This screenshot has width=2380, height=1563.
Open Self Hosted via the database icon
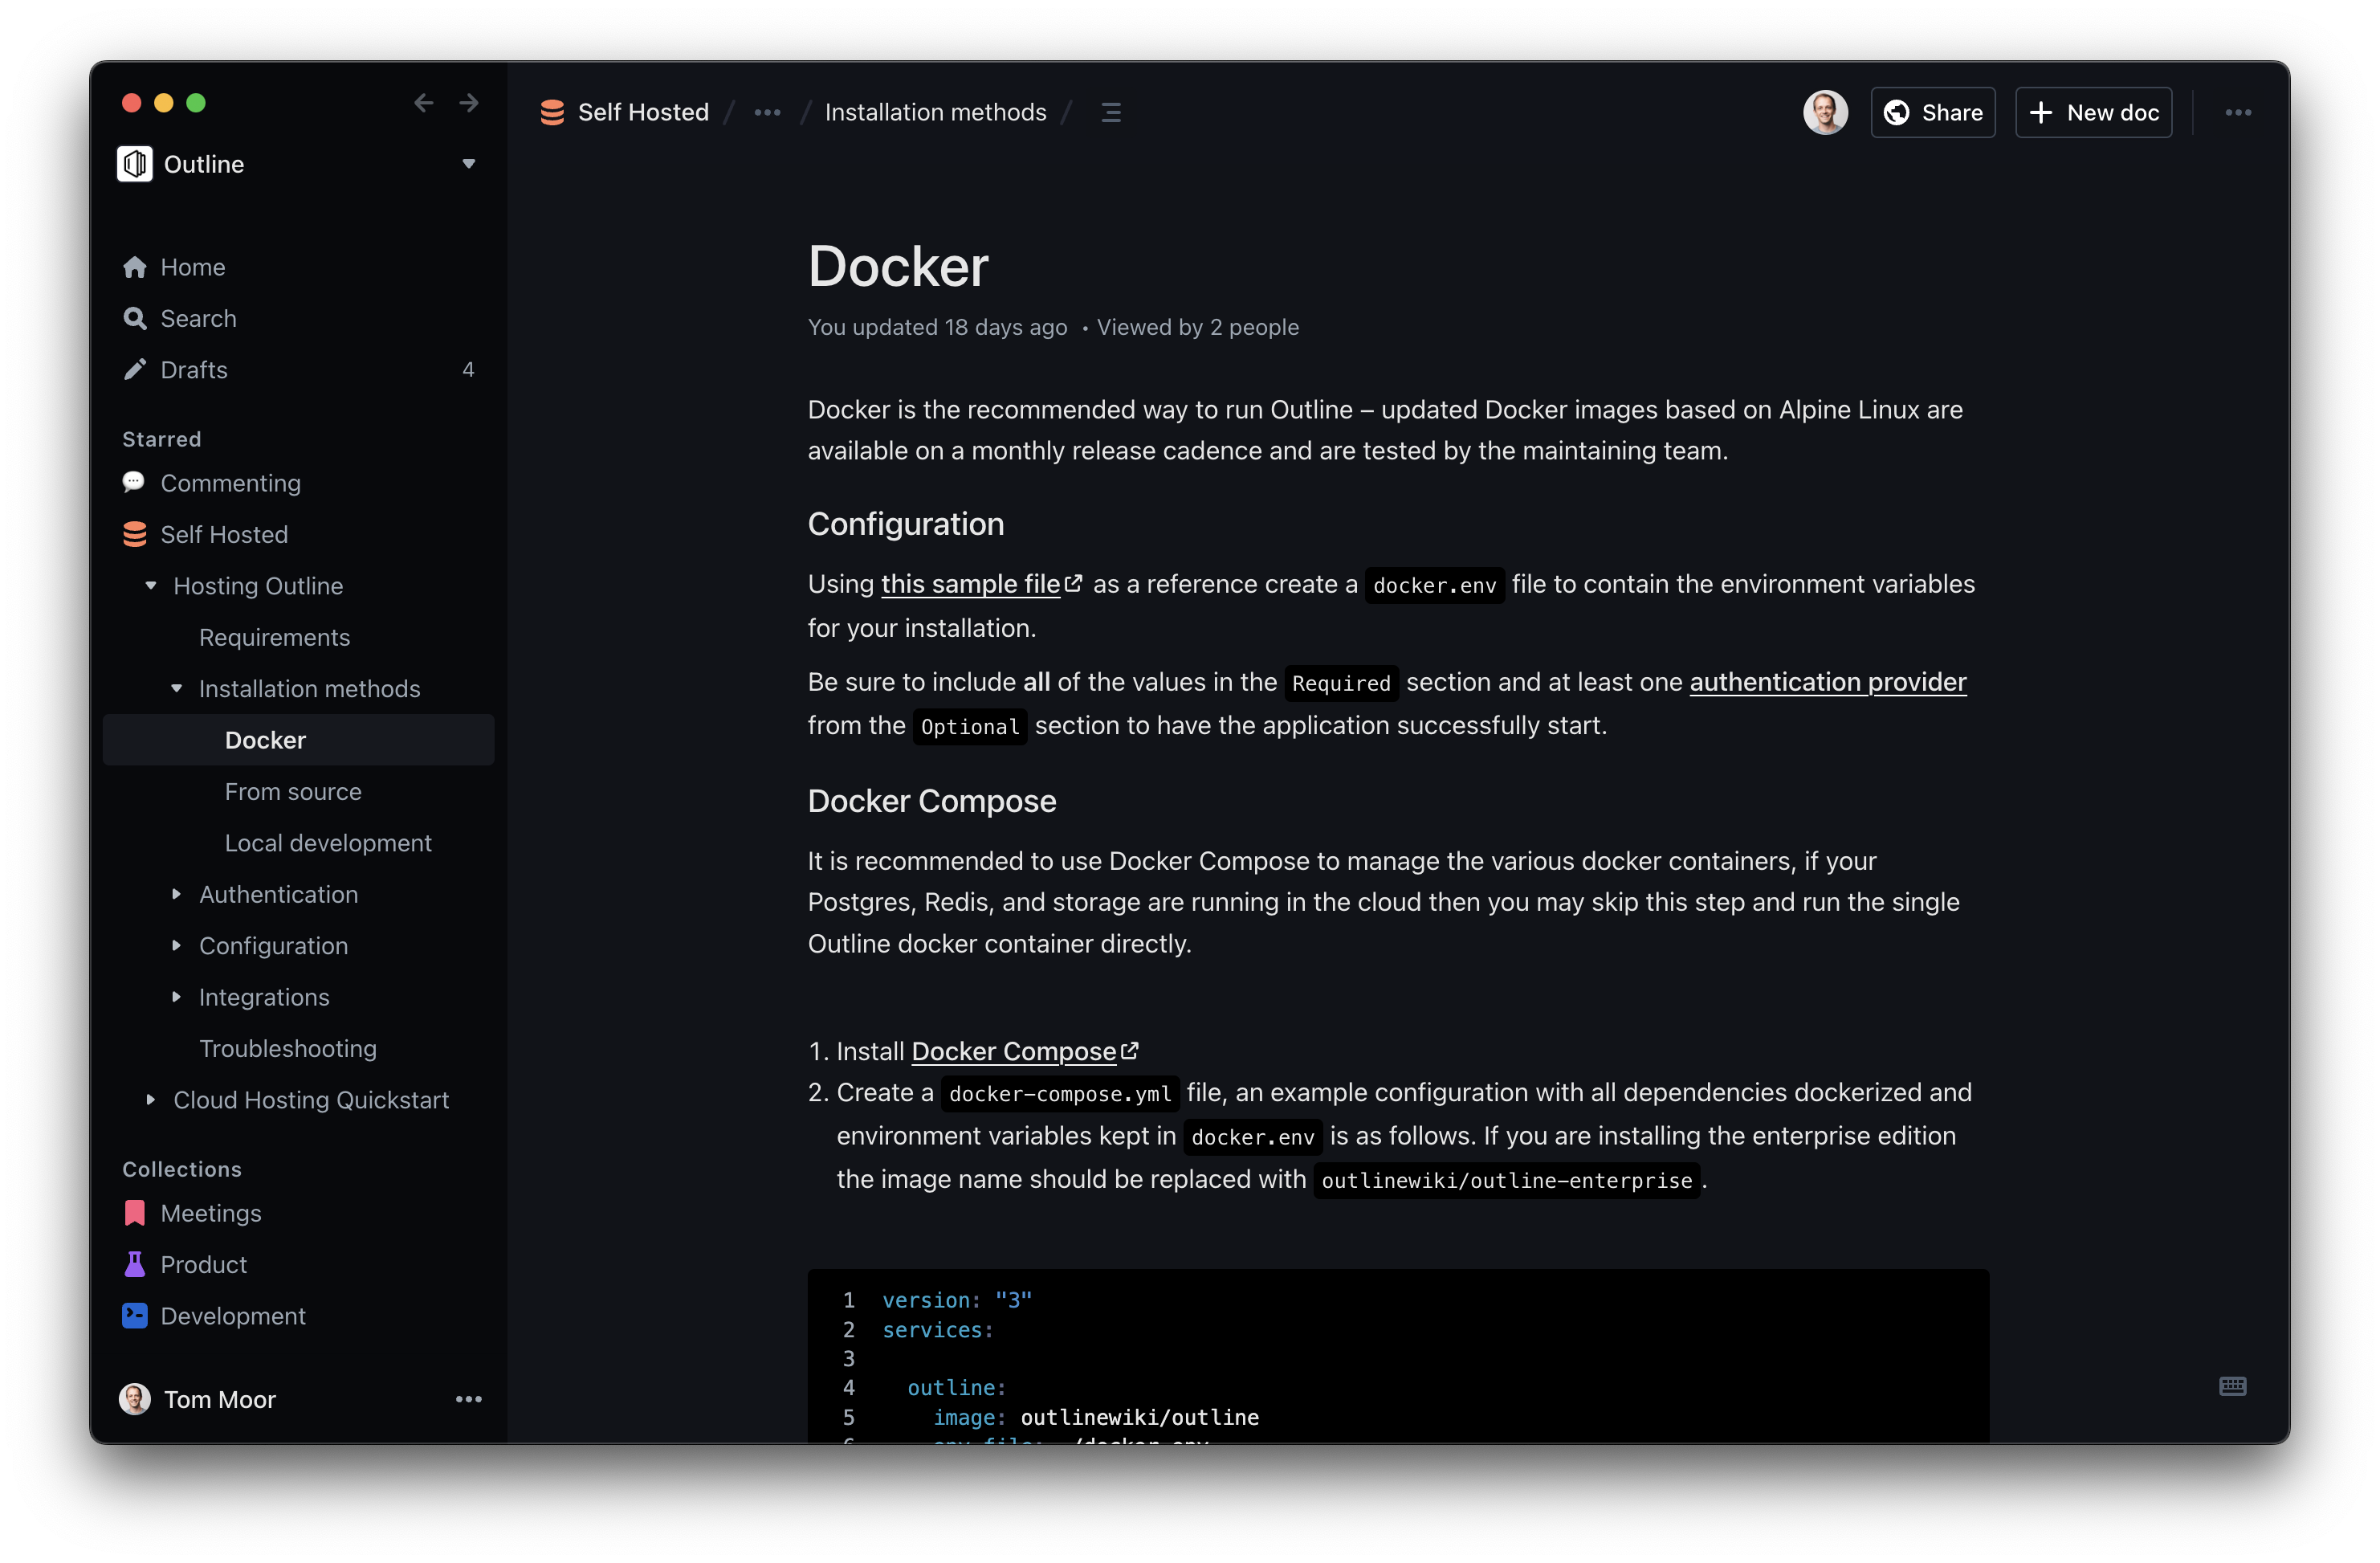click(x=135, y=534)
